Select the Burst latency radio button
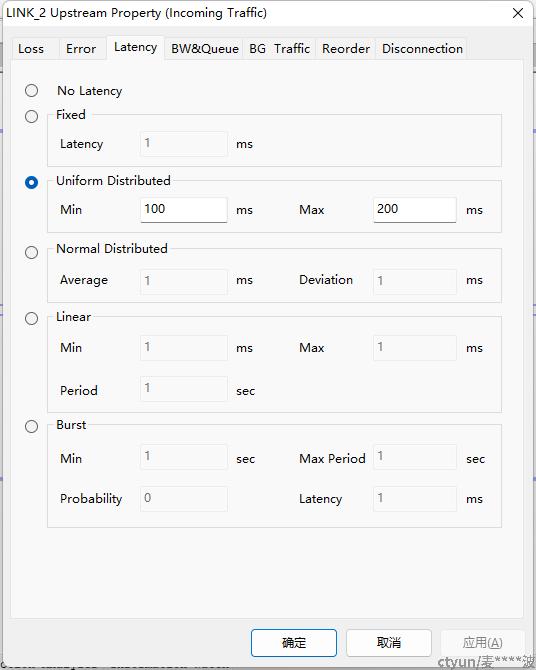This screenshot has height=670, width=536. point(31,426)
